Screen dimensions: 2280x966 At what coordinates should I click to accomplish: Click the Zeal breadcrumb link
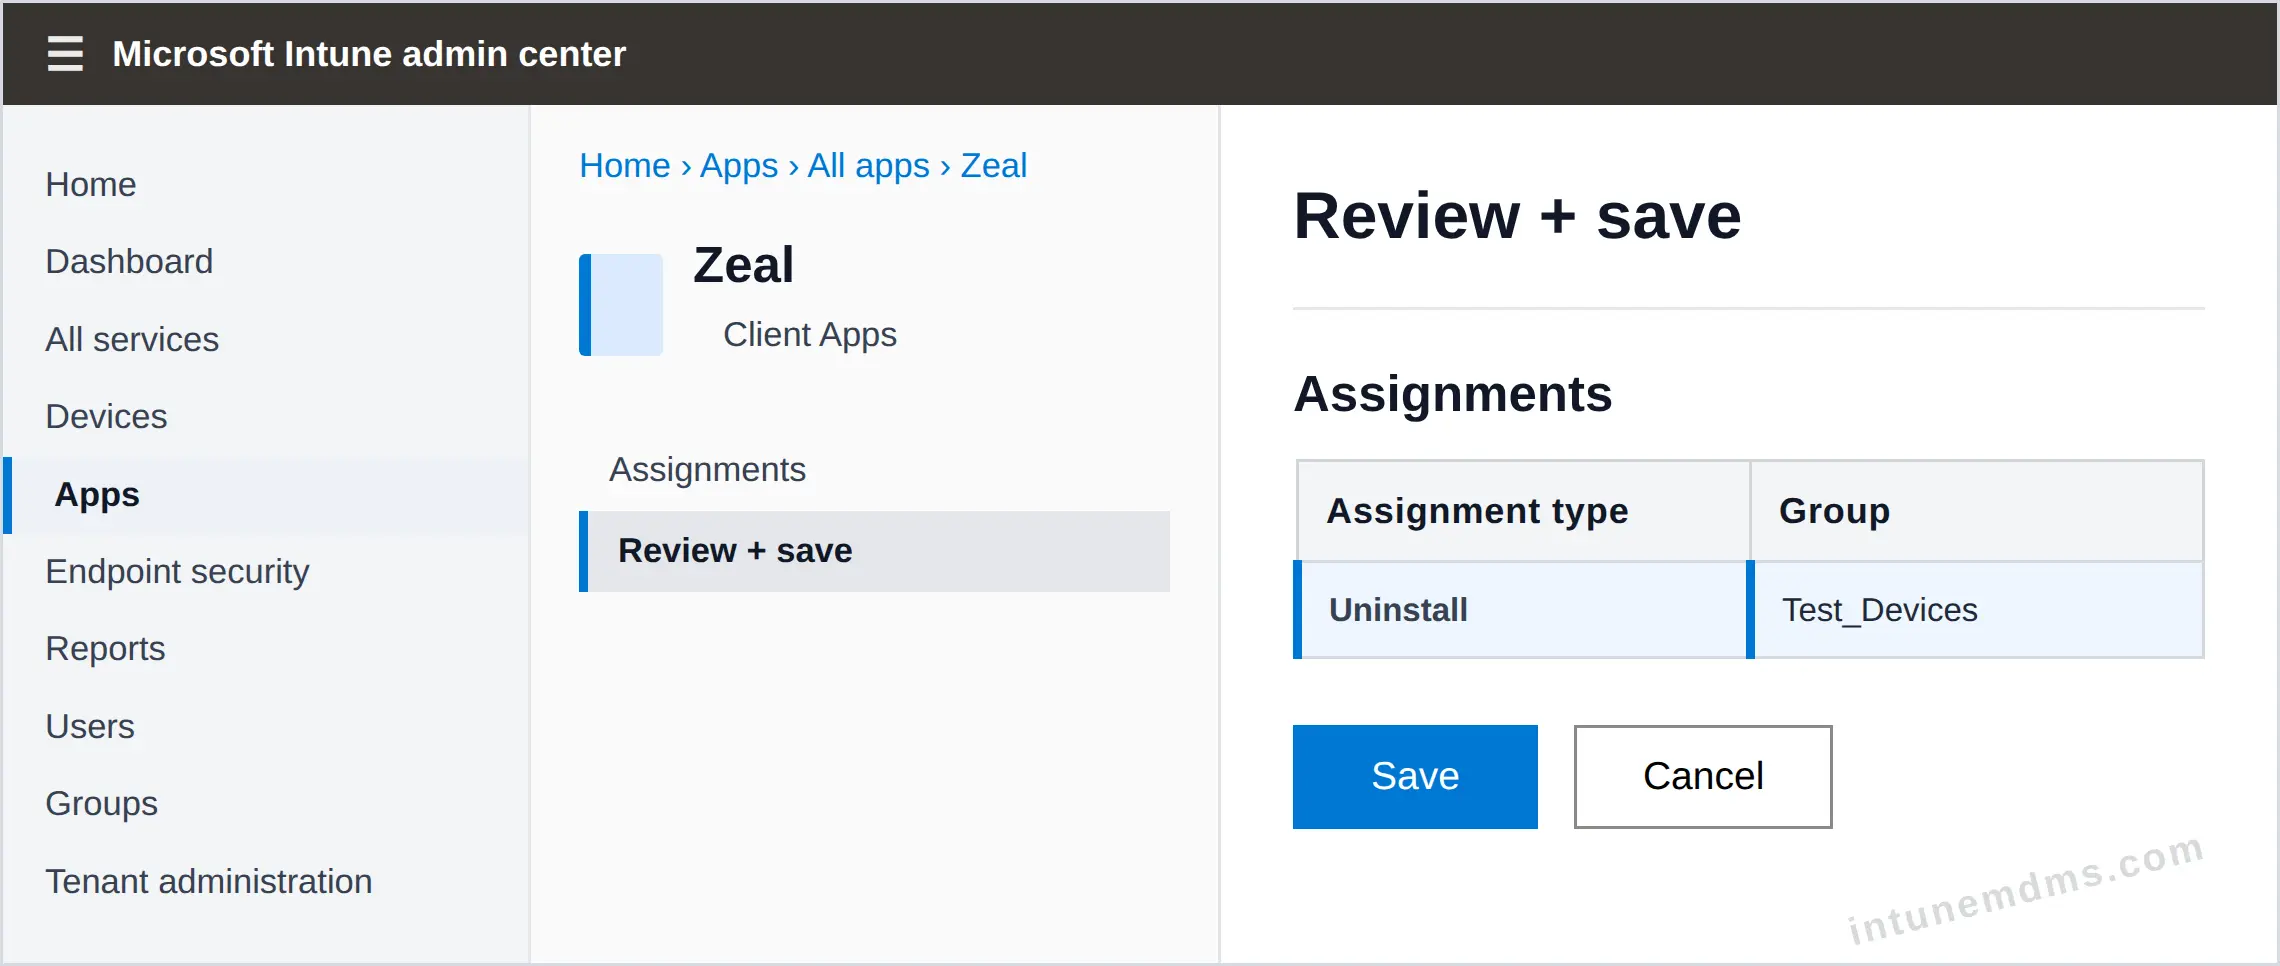tap(994, 165)
